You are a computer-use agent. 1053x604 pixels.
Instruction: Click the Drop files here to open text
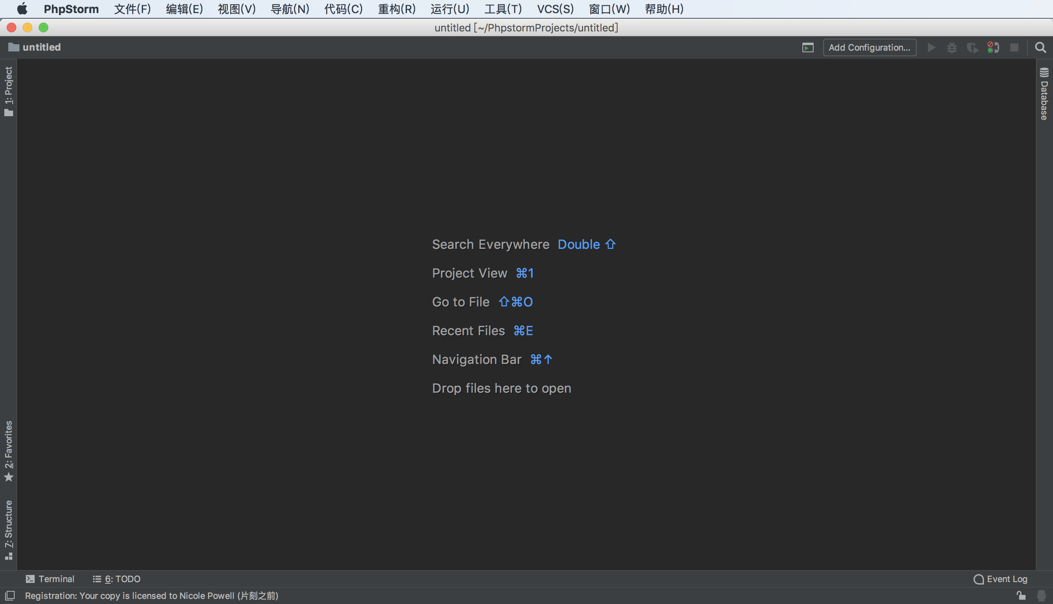click(x=502, y=388)
